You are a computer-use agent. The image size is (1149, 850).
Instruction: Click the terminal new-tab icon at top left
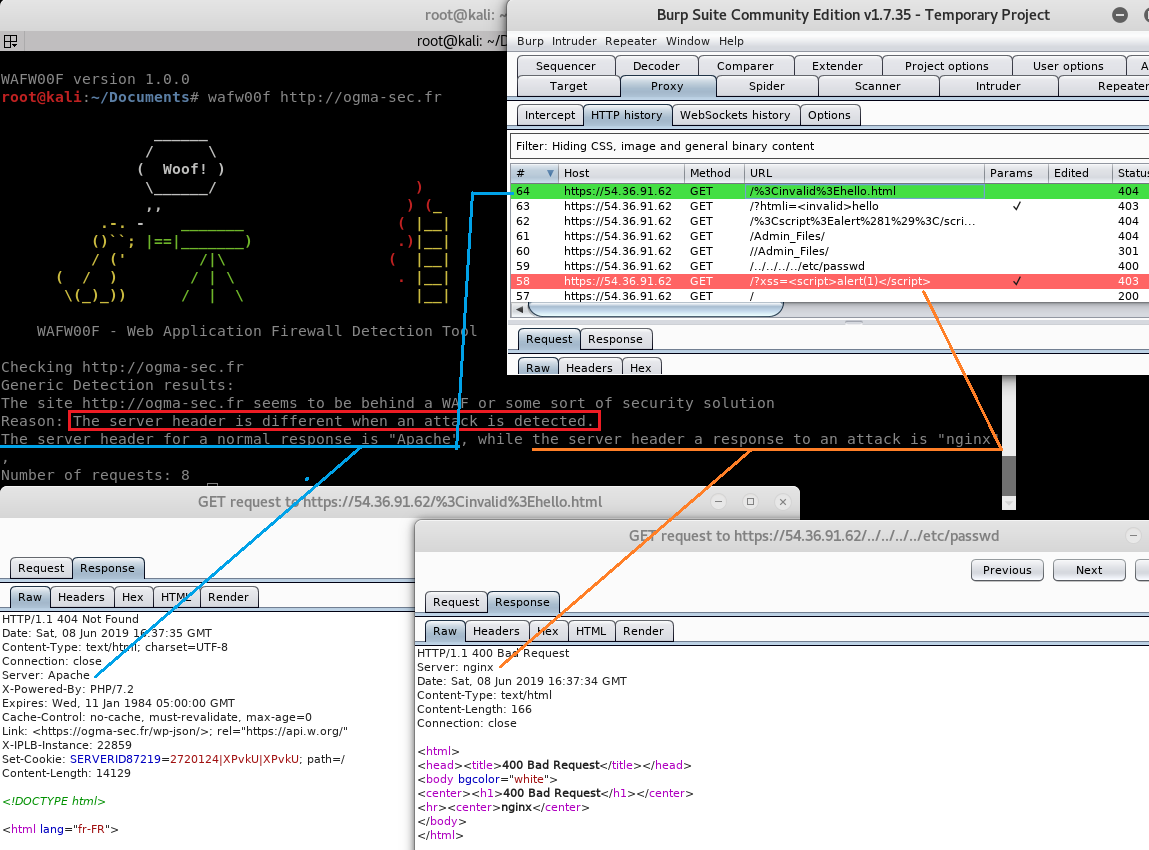10,41
